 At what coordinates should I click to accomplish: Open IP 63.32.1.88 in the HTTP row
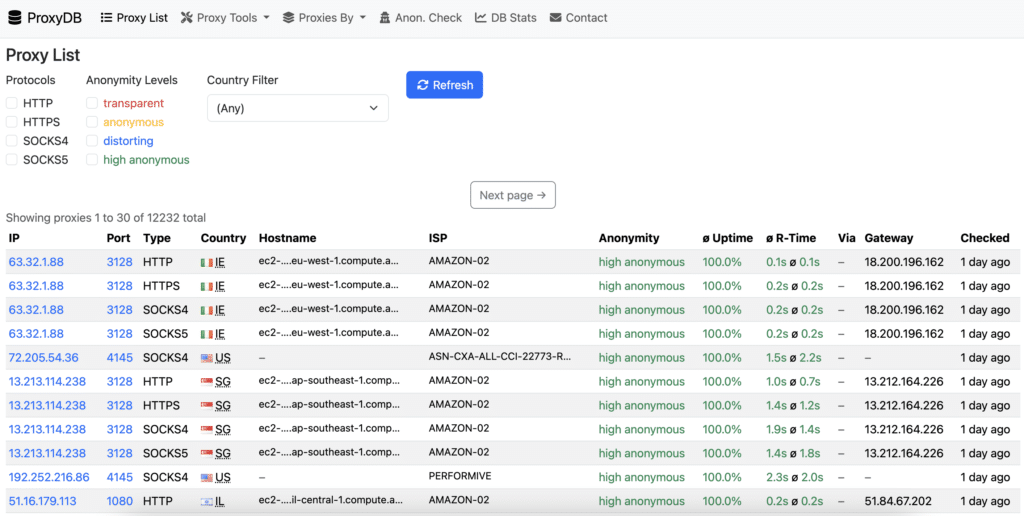[x=36, y=263]
